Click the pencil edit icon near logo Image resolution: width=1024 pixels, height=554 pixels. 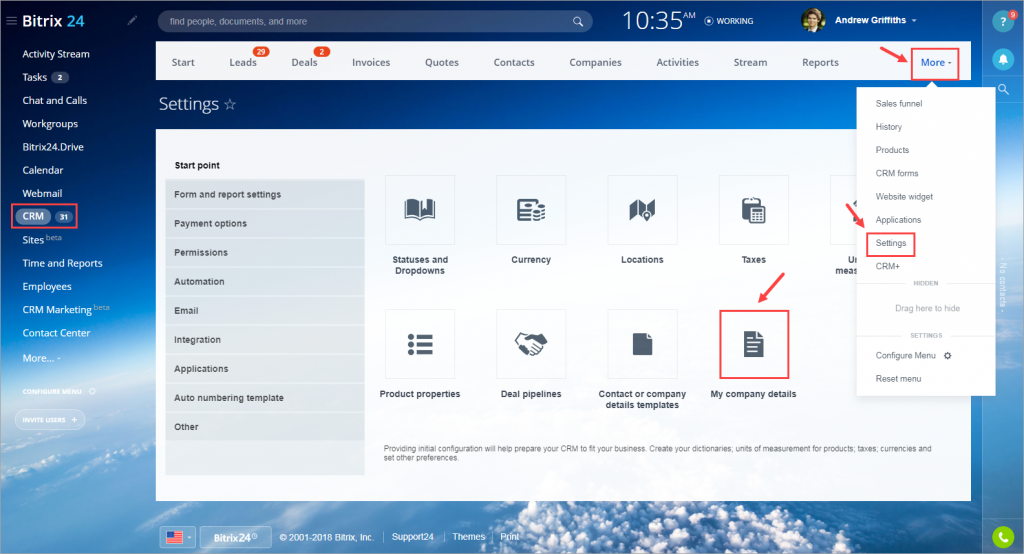coord(132,21)
